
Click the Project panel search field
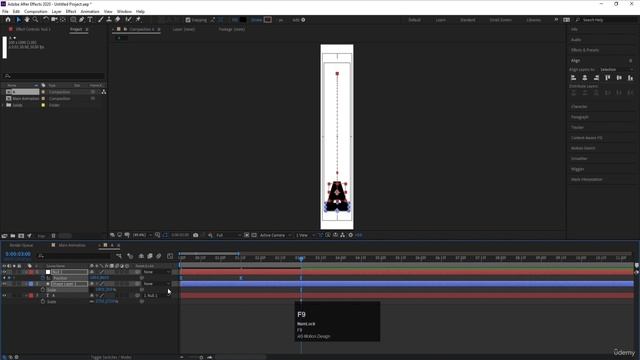[x=53, y=76]
